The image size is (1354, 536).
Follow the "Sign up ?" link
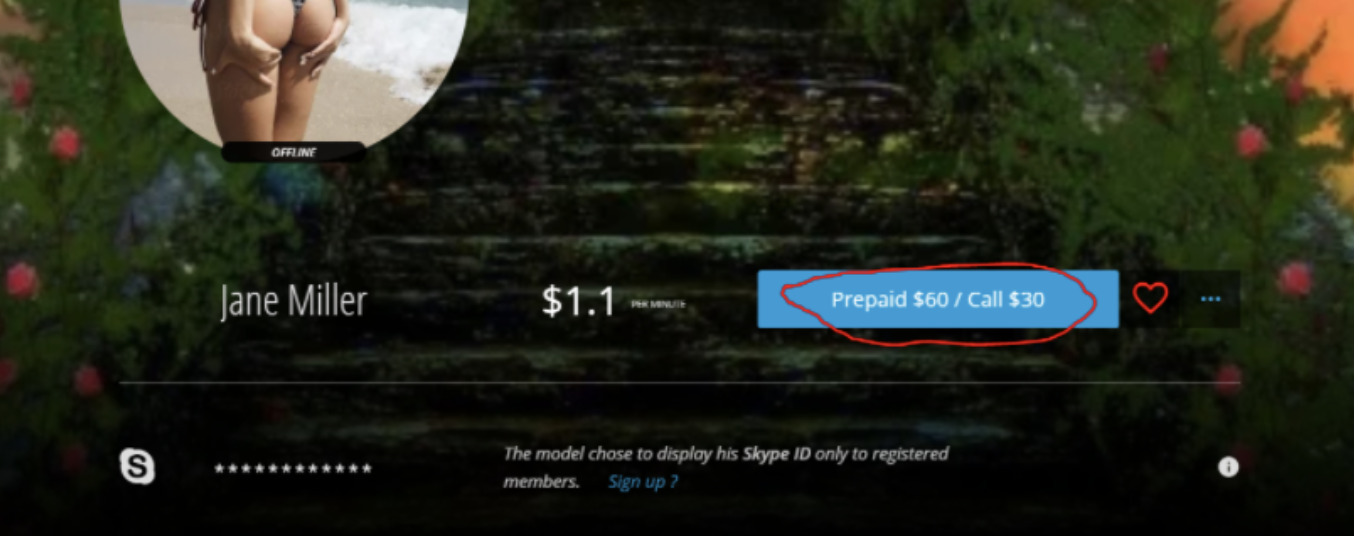642,482
